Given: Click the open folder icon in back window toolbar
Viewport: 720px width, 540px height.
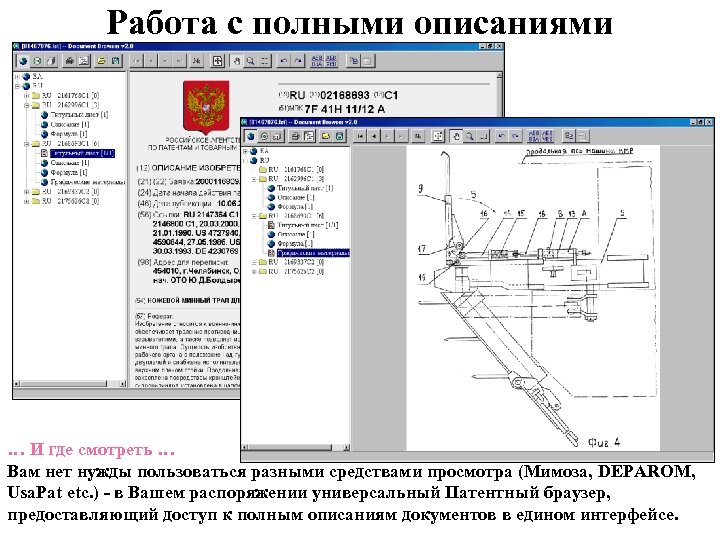Looking at the screenshot, I should pyautogui.click(x=102, y=61).
